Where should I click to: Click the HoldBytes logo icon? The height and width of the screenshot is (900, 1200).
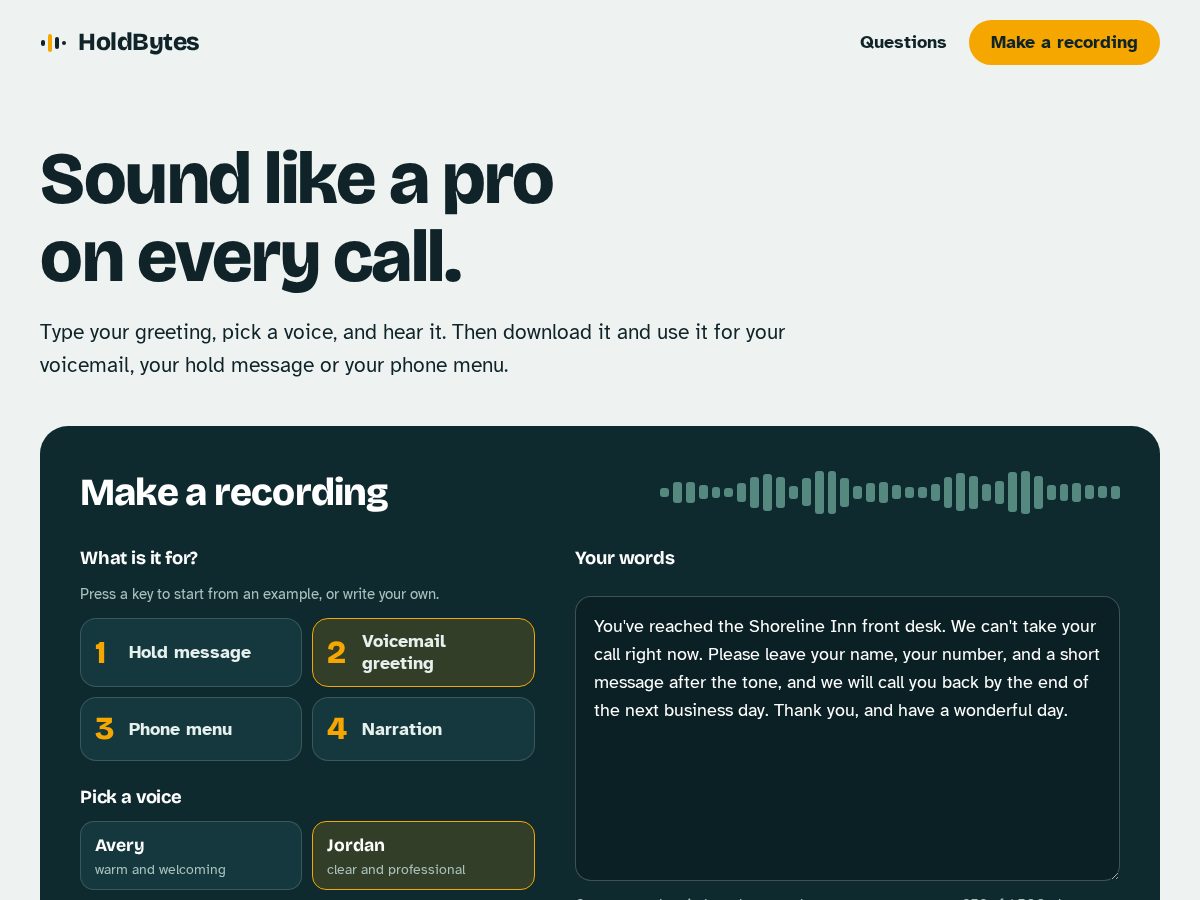coord(53,42)
